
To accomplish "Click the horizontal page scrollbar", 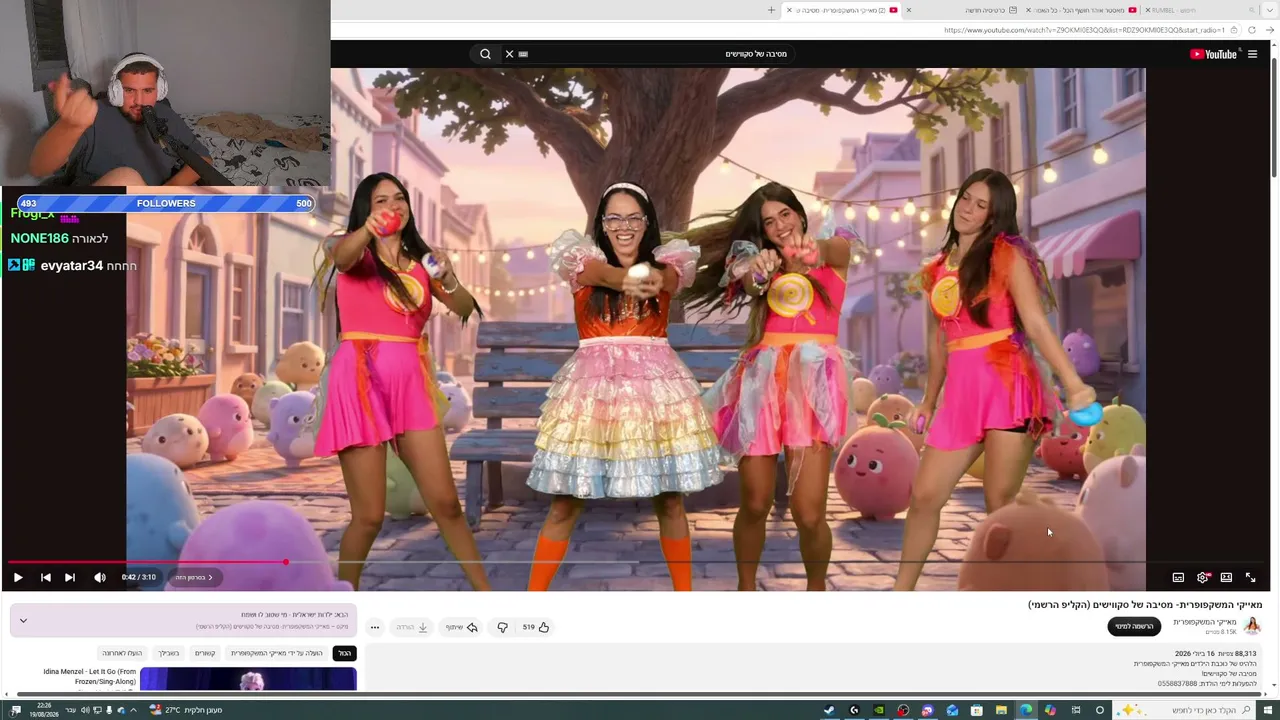I will pyautogui.click(x=640, y=694).
